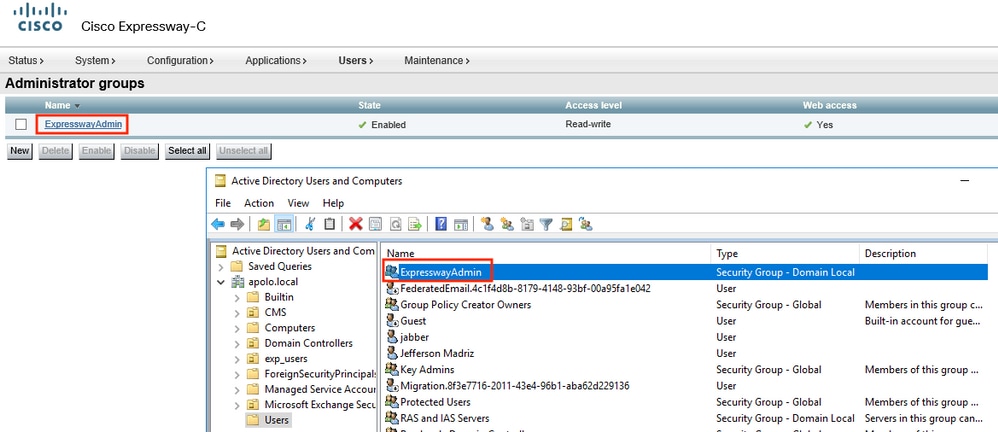Click the New button
Image resolution: width=998 pixels, height=432 pixels.
point(20,151)
